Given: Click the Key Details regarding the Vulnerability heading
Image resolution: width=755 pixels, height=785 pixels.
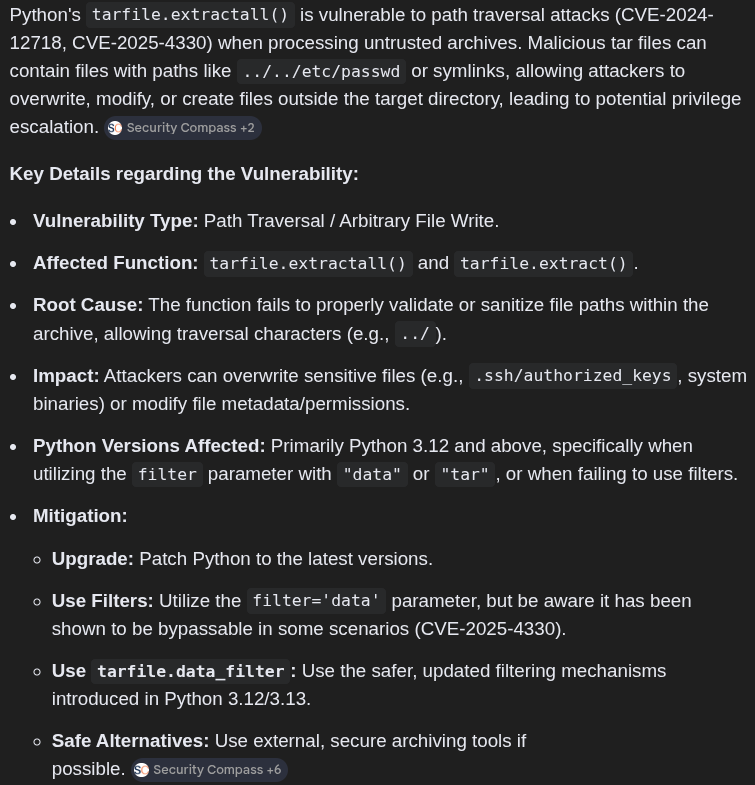Looking at the screenshot, I should pyautogui.click(x=184, y=174).
